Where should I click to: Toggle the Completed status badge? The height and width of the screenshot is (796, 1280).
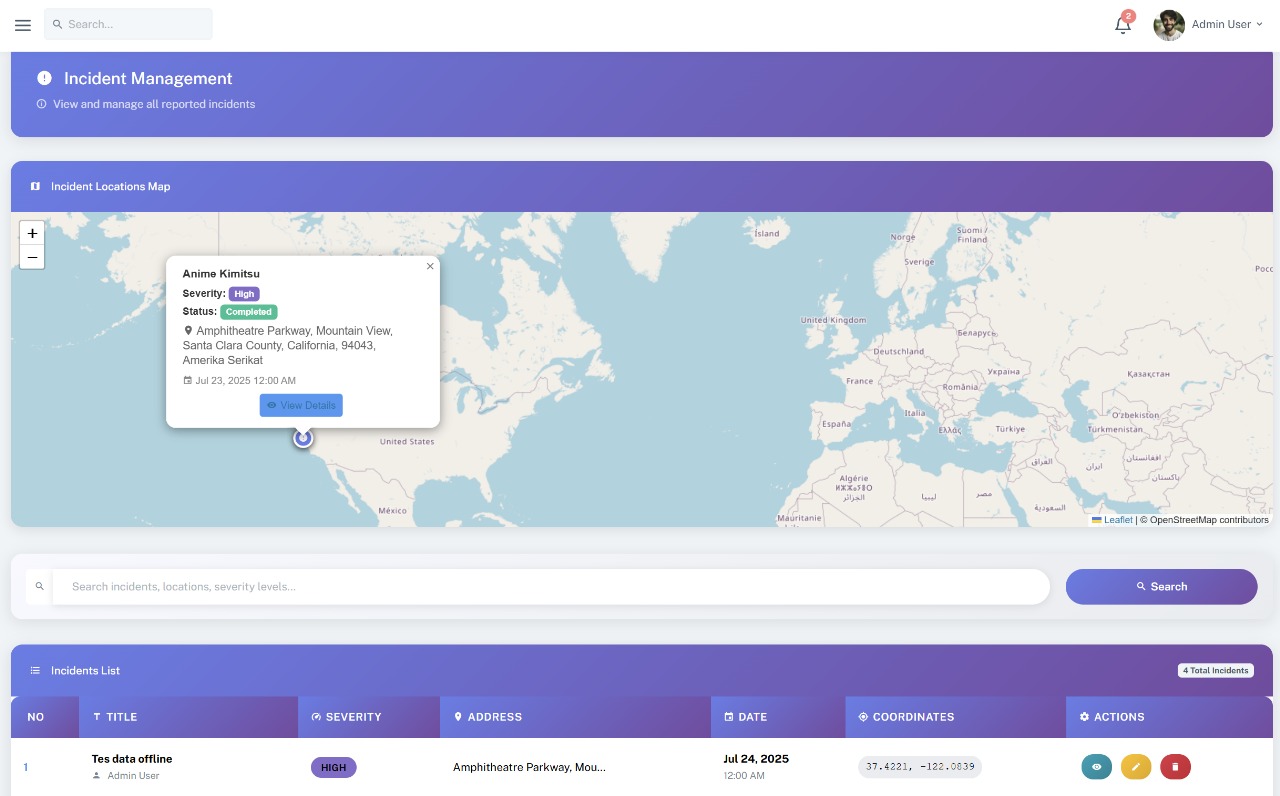click(248, 311)
